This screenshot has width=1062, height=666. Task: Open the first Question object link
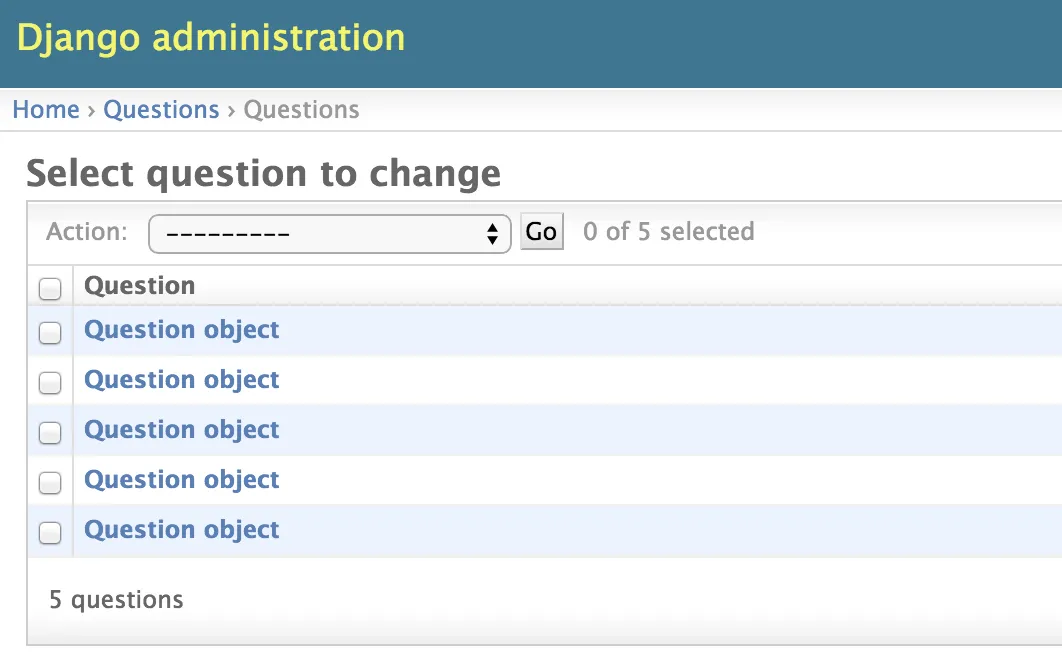(x=181, y=330)
